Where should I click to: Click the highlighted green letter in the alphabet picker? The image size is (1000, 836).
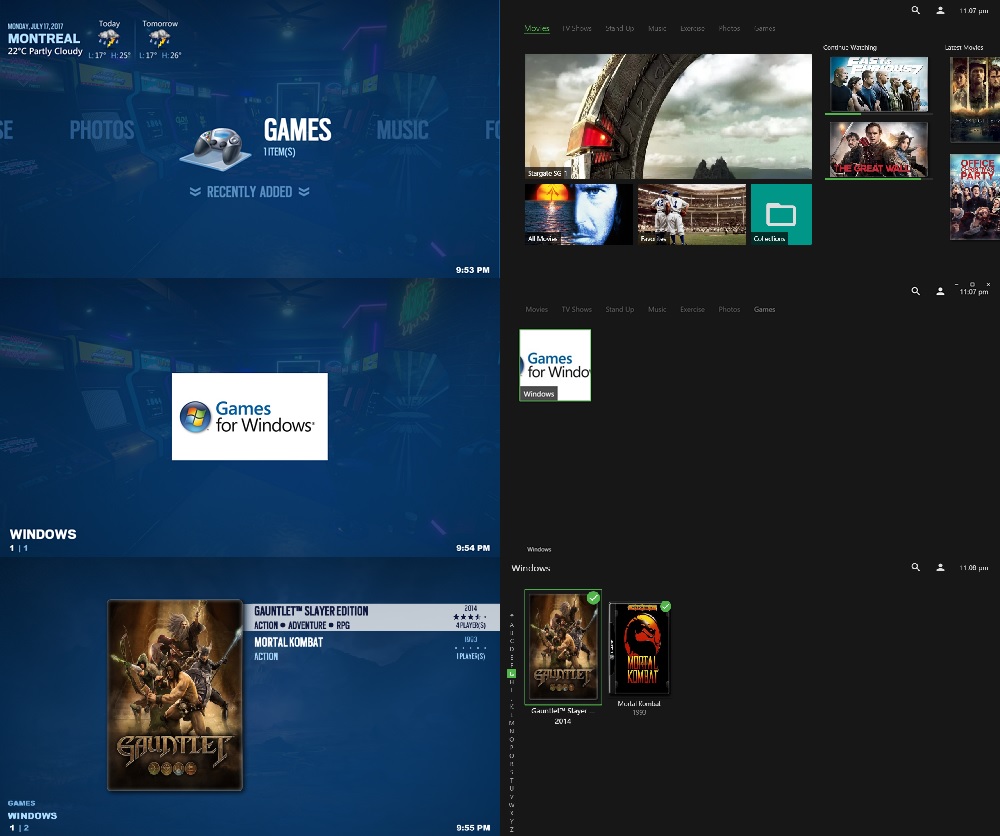(x=511, y=673)
